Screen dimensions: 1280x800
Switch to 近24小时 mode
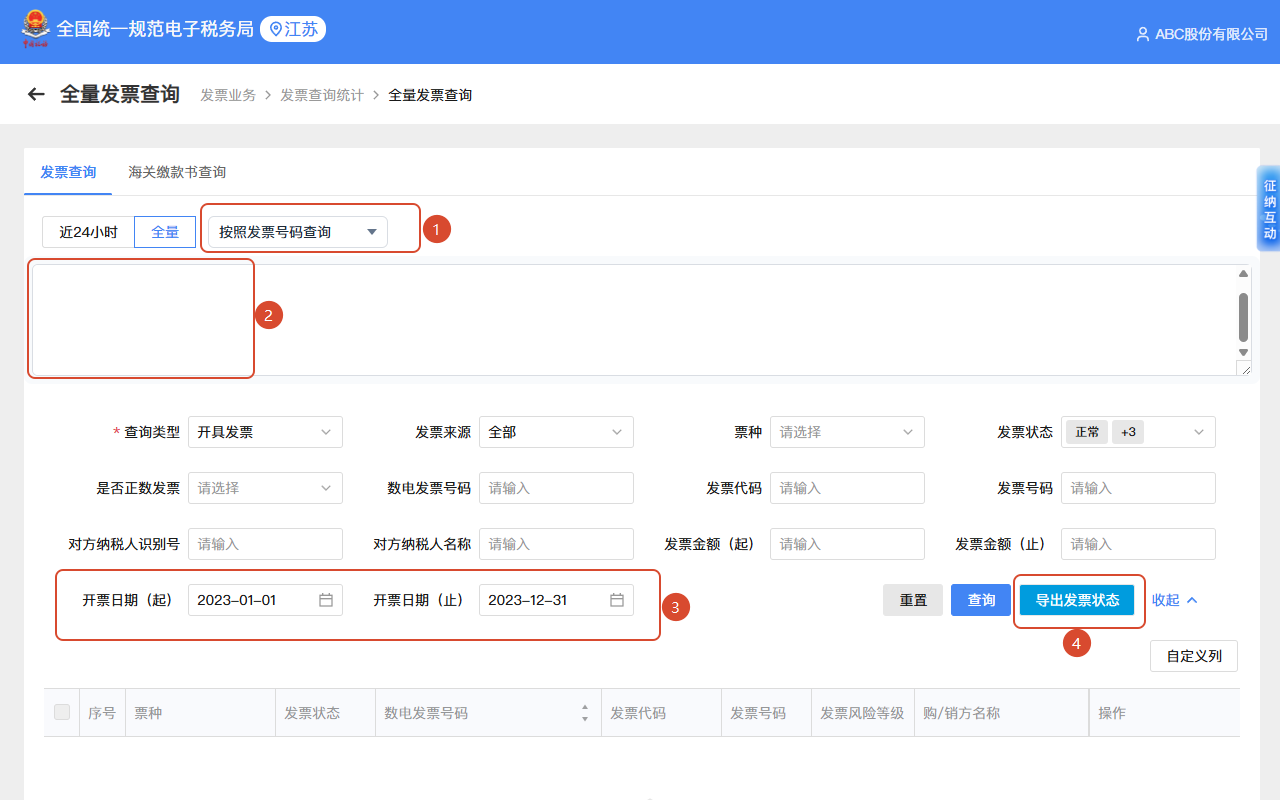tap(87, 231)
